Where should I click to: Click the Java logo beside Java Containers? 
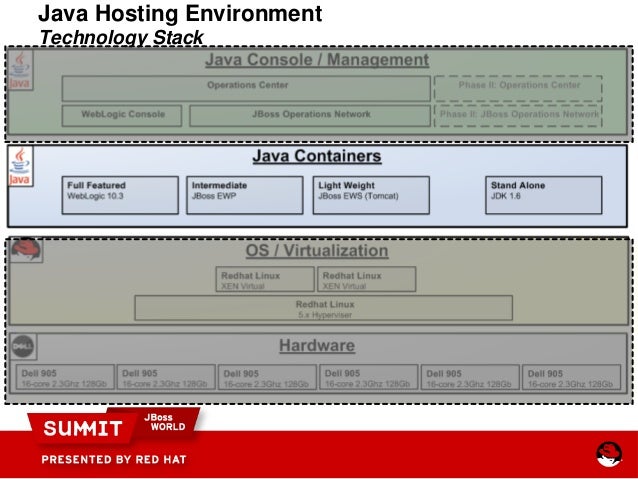coord(20,166)
